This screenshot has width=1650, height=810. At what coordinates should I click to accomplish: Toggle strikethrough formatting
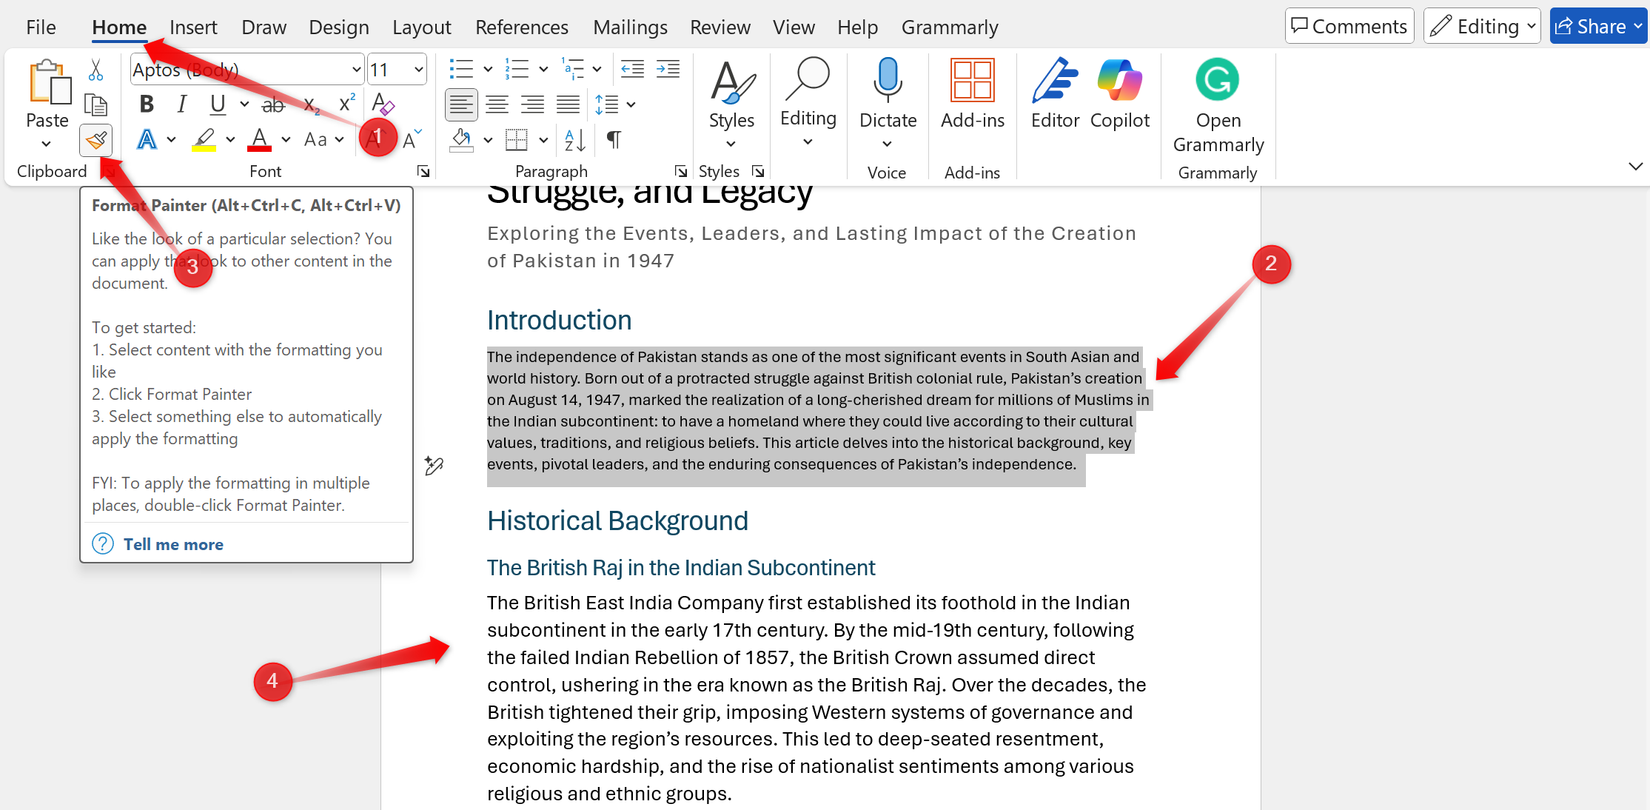click(273, 104)
